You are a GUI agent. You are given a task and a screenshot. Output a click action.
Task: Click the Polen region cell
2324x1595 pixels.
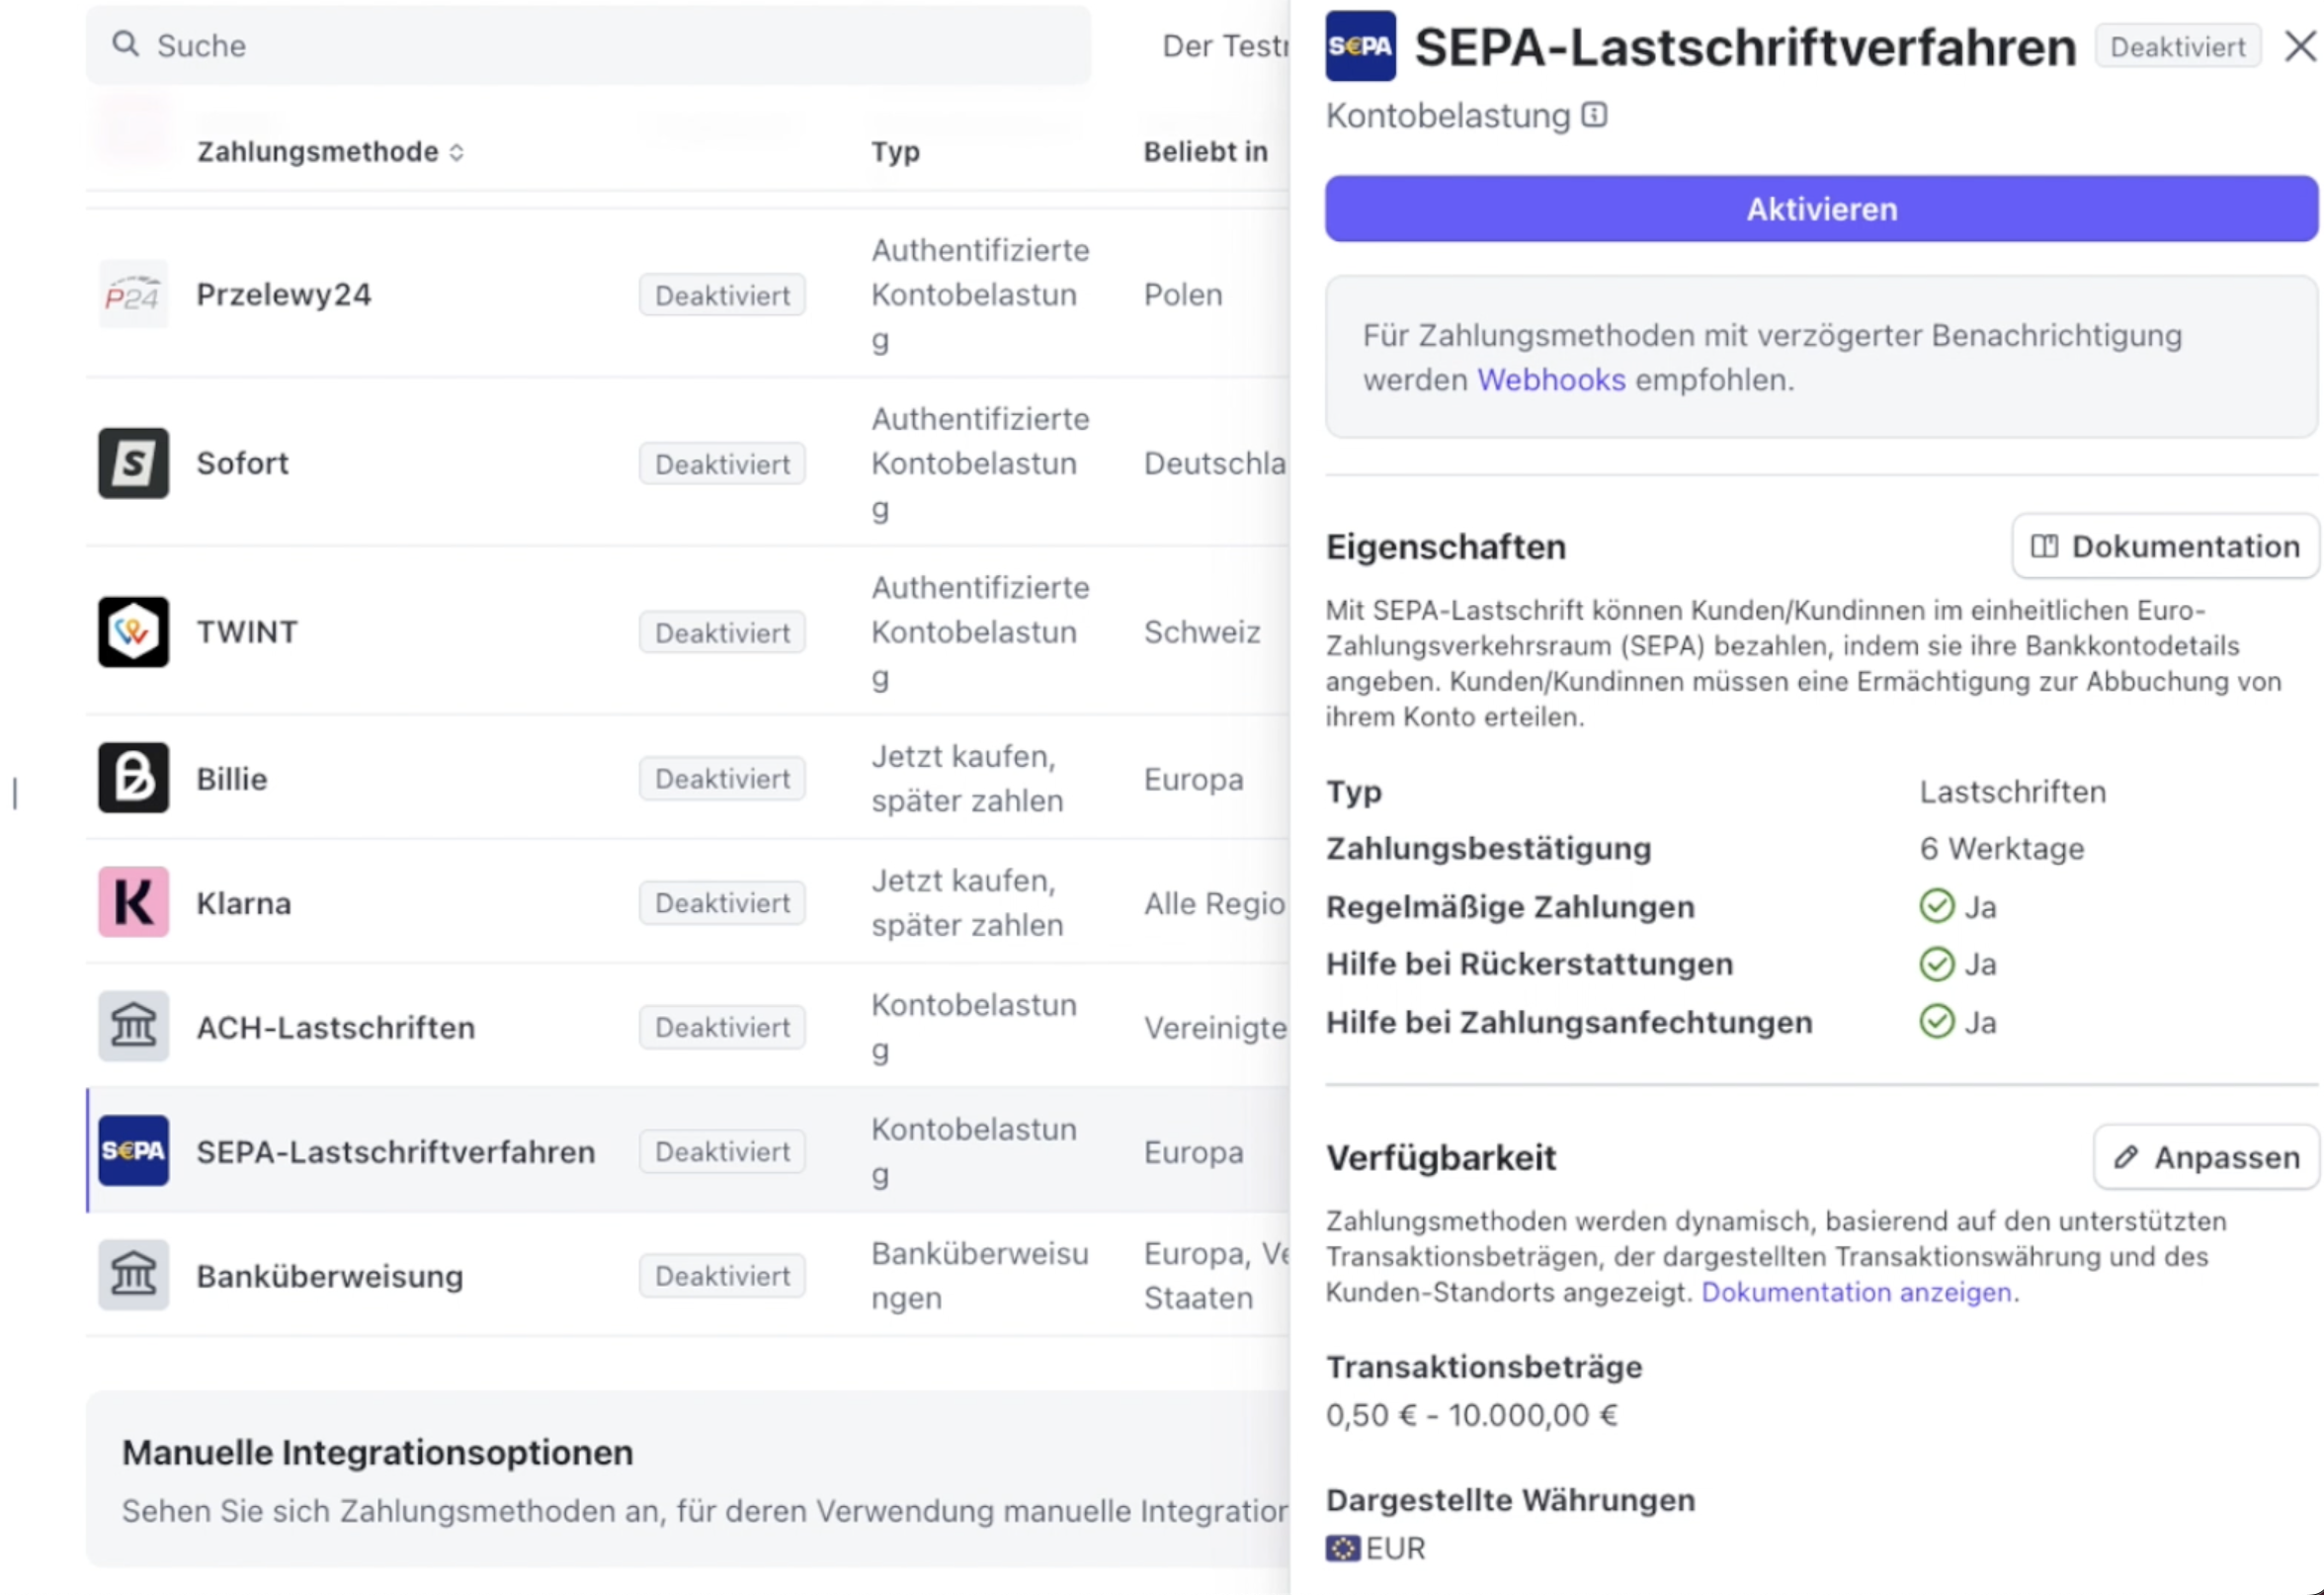[1183, 295]
